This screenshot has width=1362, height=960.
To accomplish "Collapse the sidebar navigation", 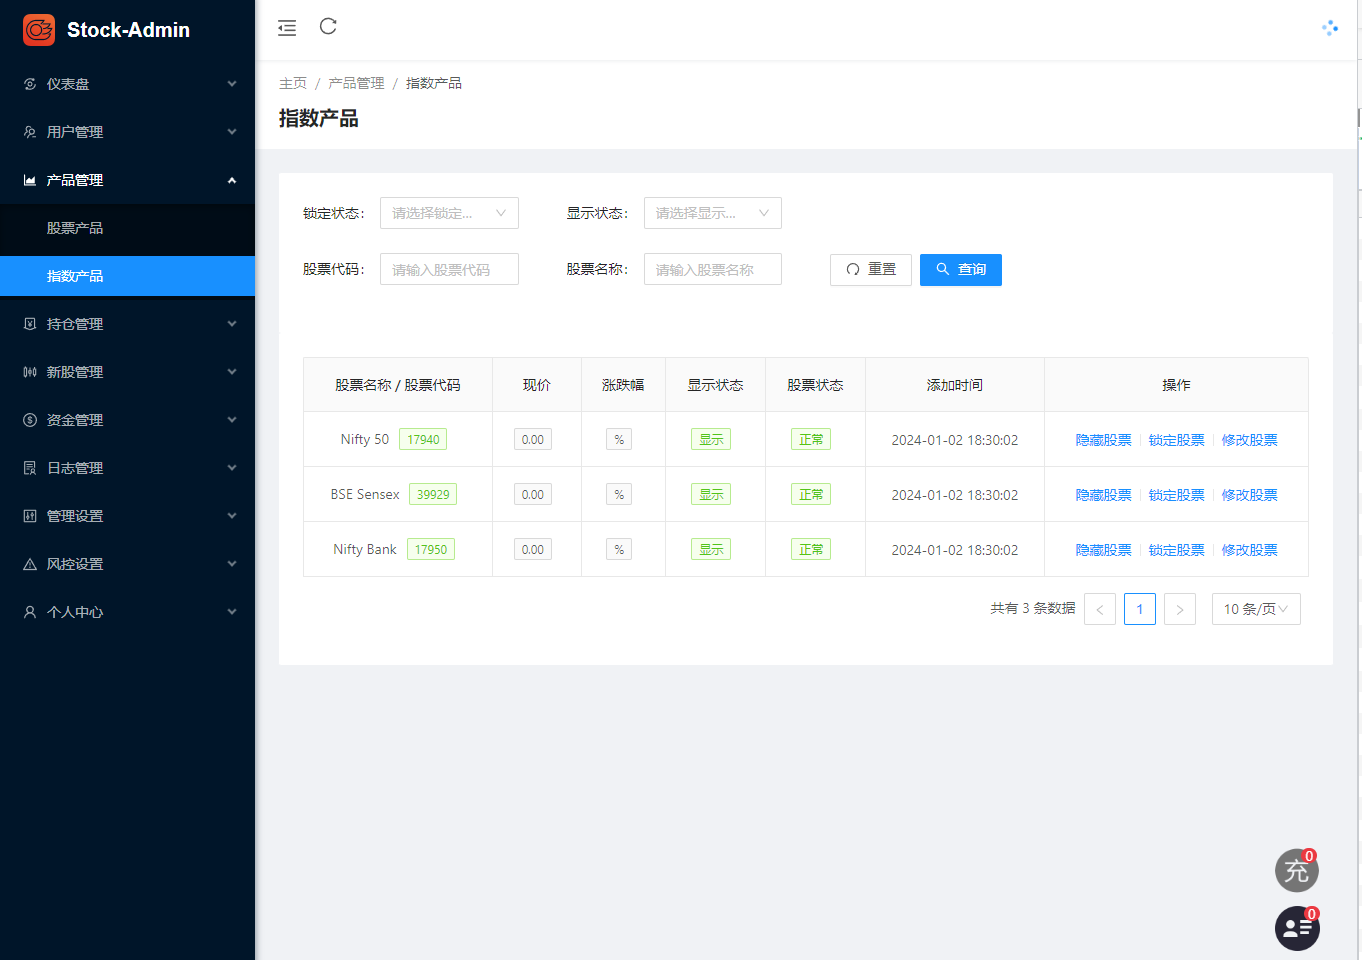I will tap(287, 27).
